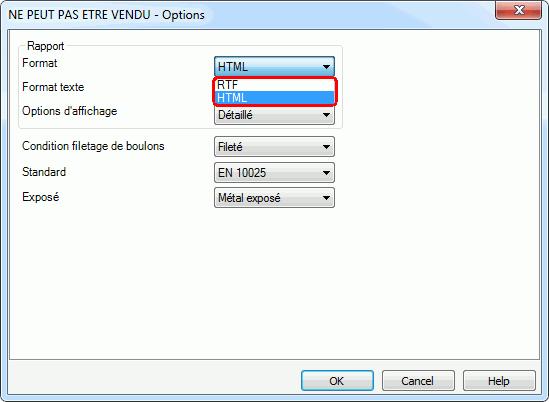Select RTF from the open format list
Viewport: 549px width, 402px height.
[x=274, y=85]
